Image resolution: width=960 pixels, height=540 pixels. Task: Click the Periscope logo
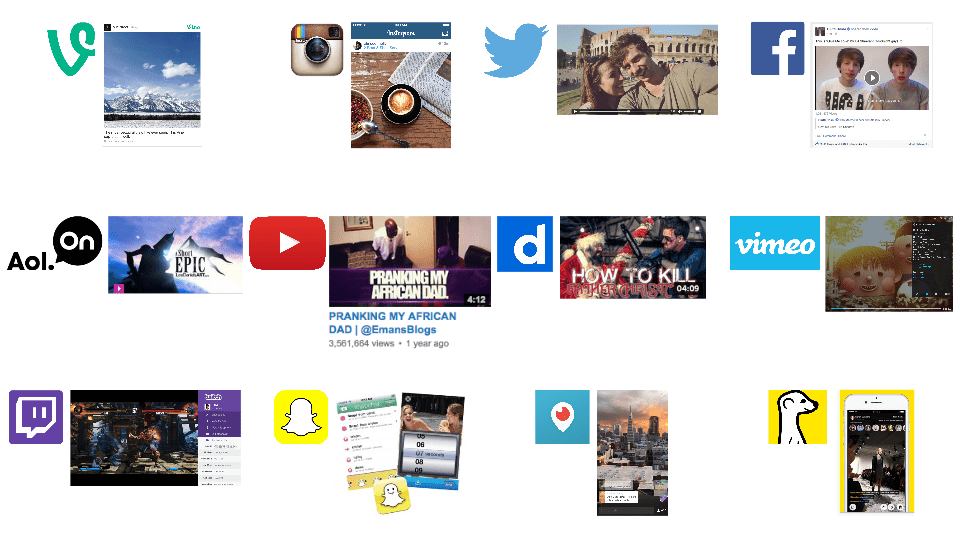pyautogui.click(x=562, y=417)
